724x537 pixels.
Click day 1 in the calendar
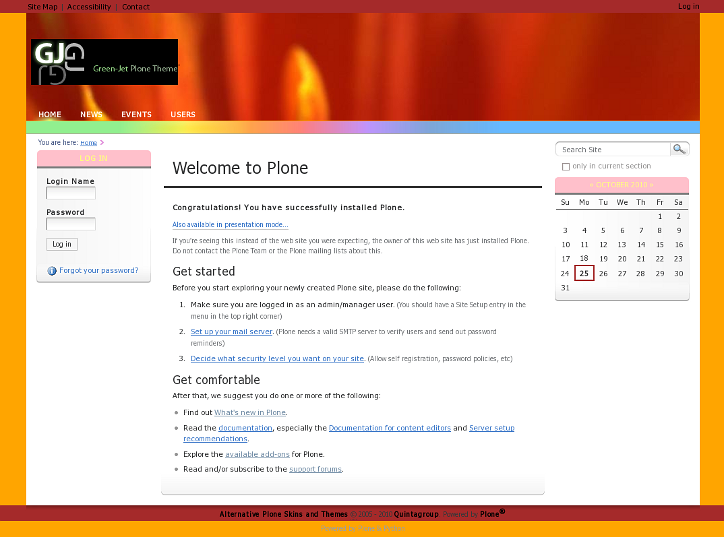pos(660,216)
